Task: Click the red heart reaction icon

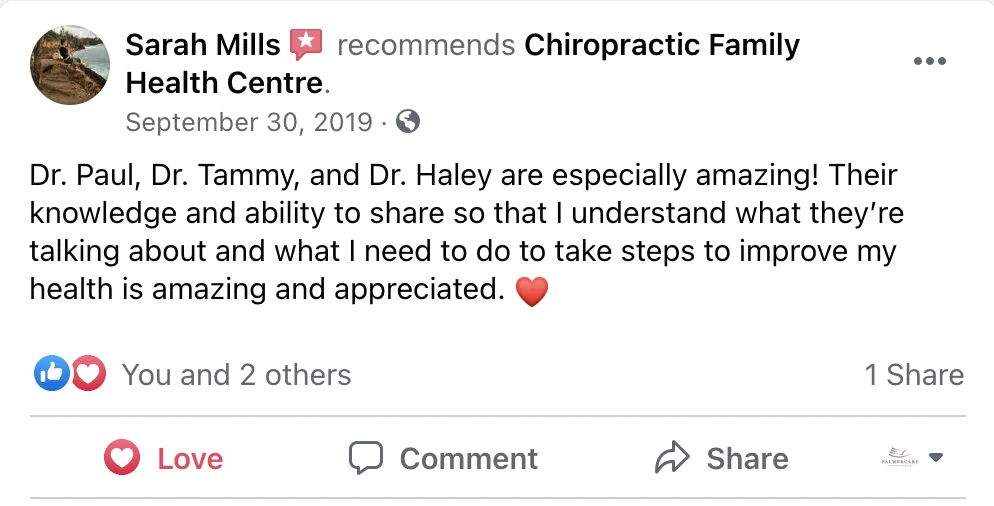Action: 89,373
